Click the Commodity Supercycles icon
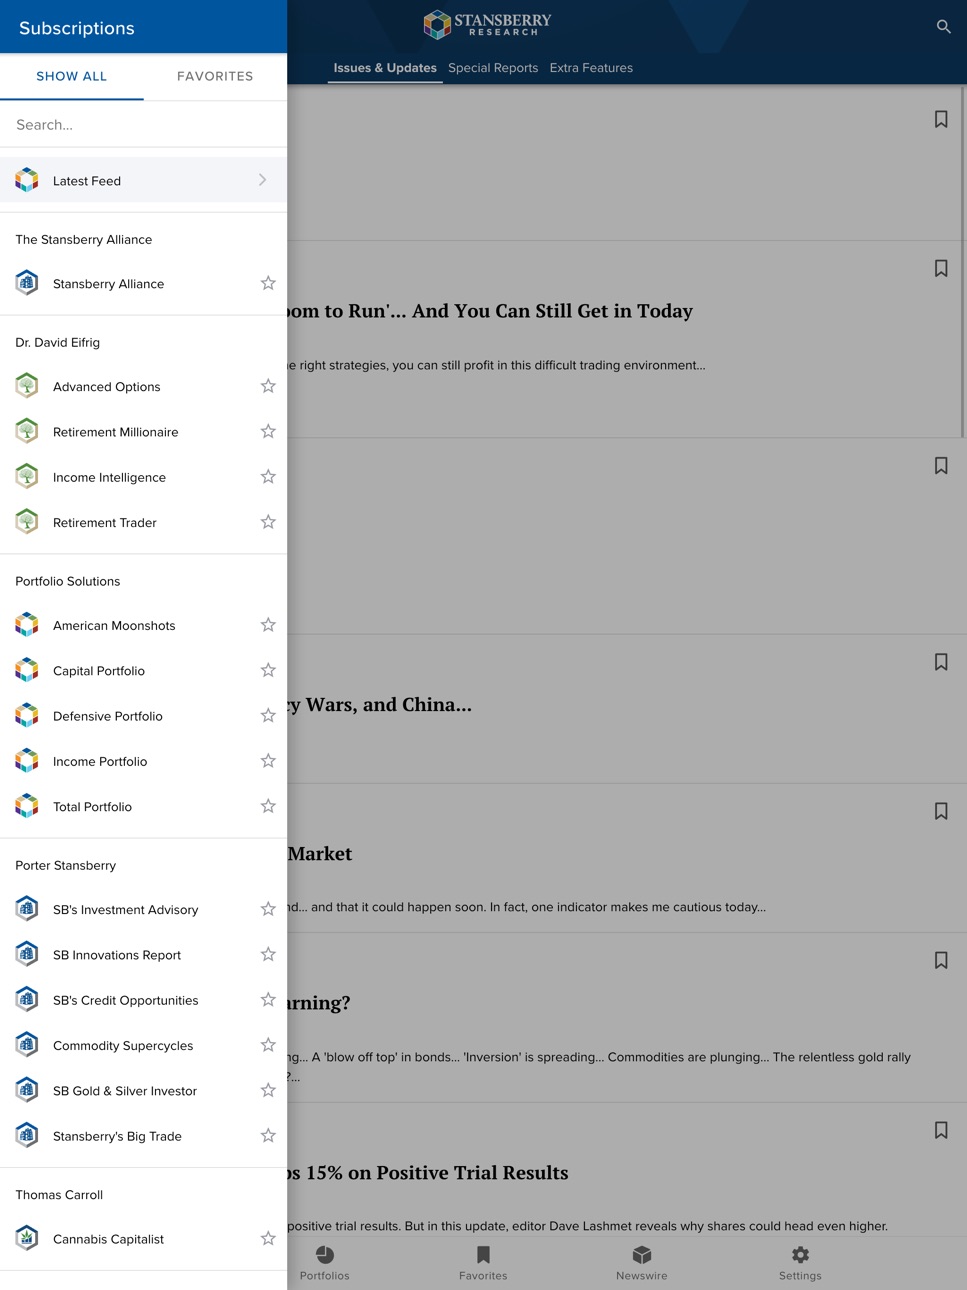The width and height of the screenshot is (967, 1290). point(27,1045)
